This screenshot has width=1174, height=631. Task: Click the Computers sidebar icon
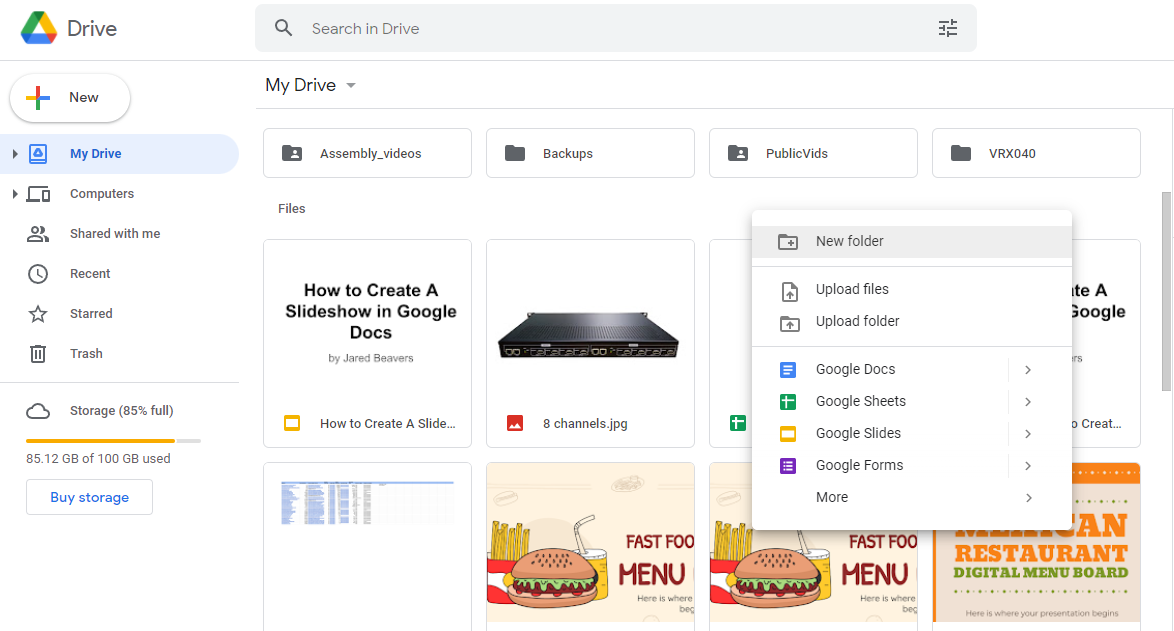point(38,194)
